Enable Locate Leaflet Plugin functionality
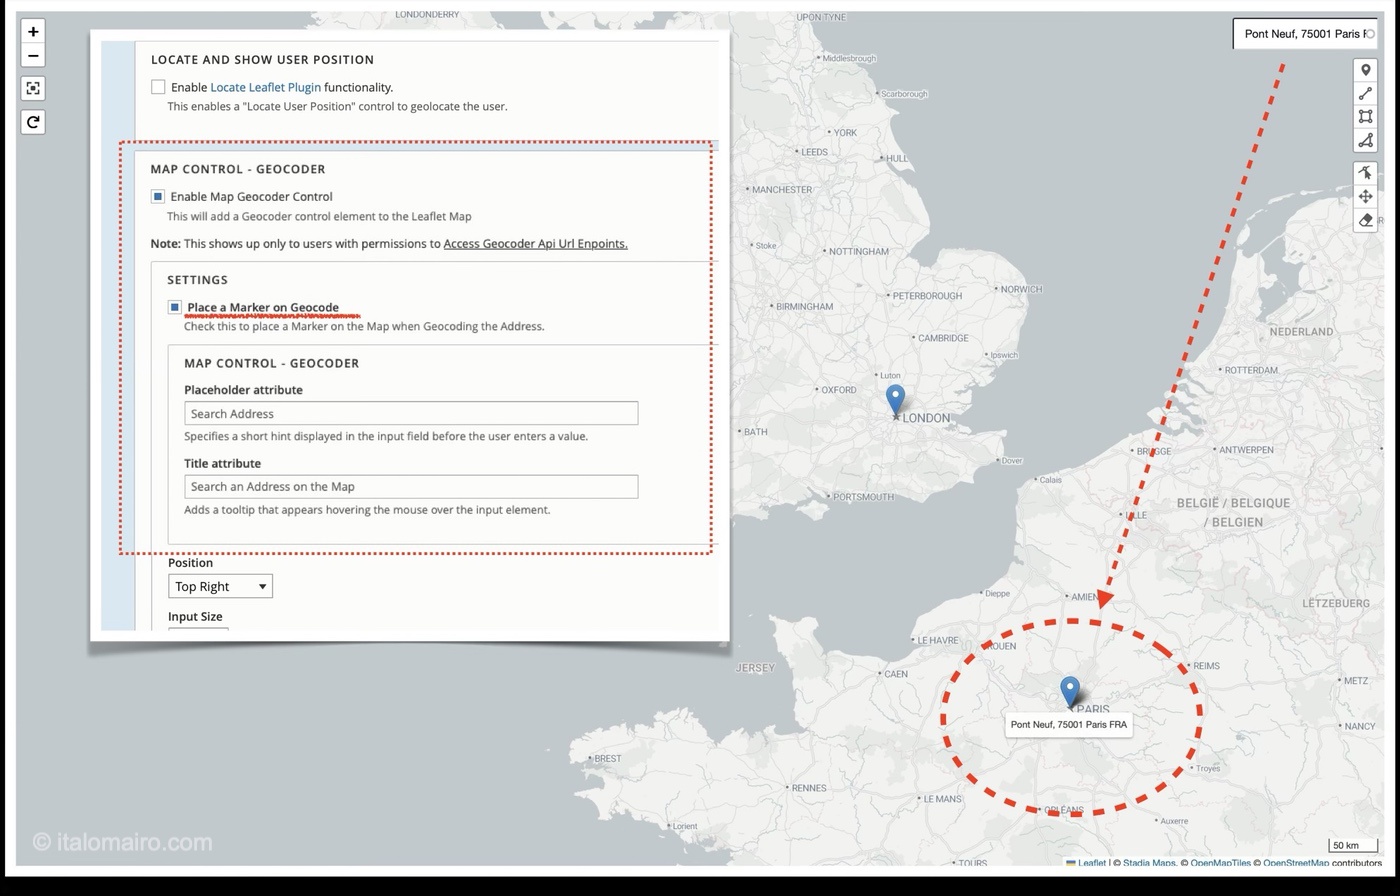Screen dimensions: 1400x896 (x=158, y=86)
